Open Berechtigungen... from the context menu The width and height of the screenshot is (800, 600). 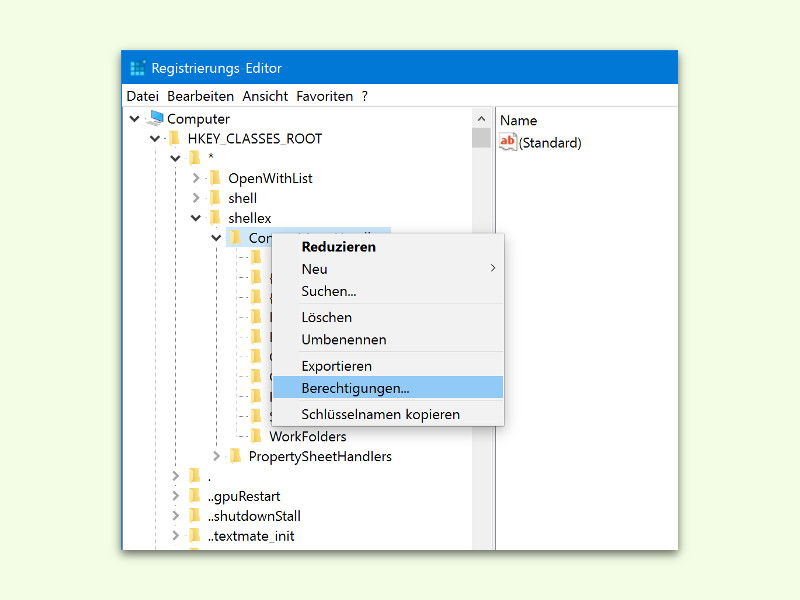point(388,388)
